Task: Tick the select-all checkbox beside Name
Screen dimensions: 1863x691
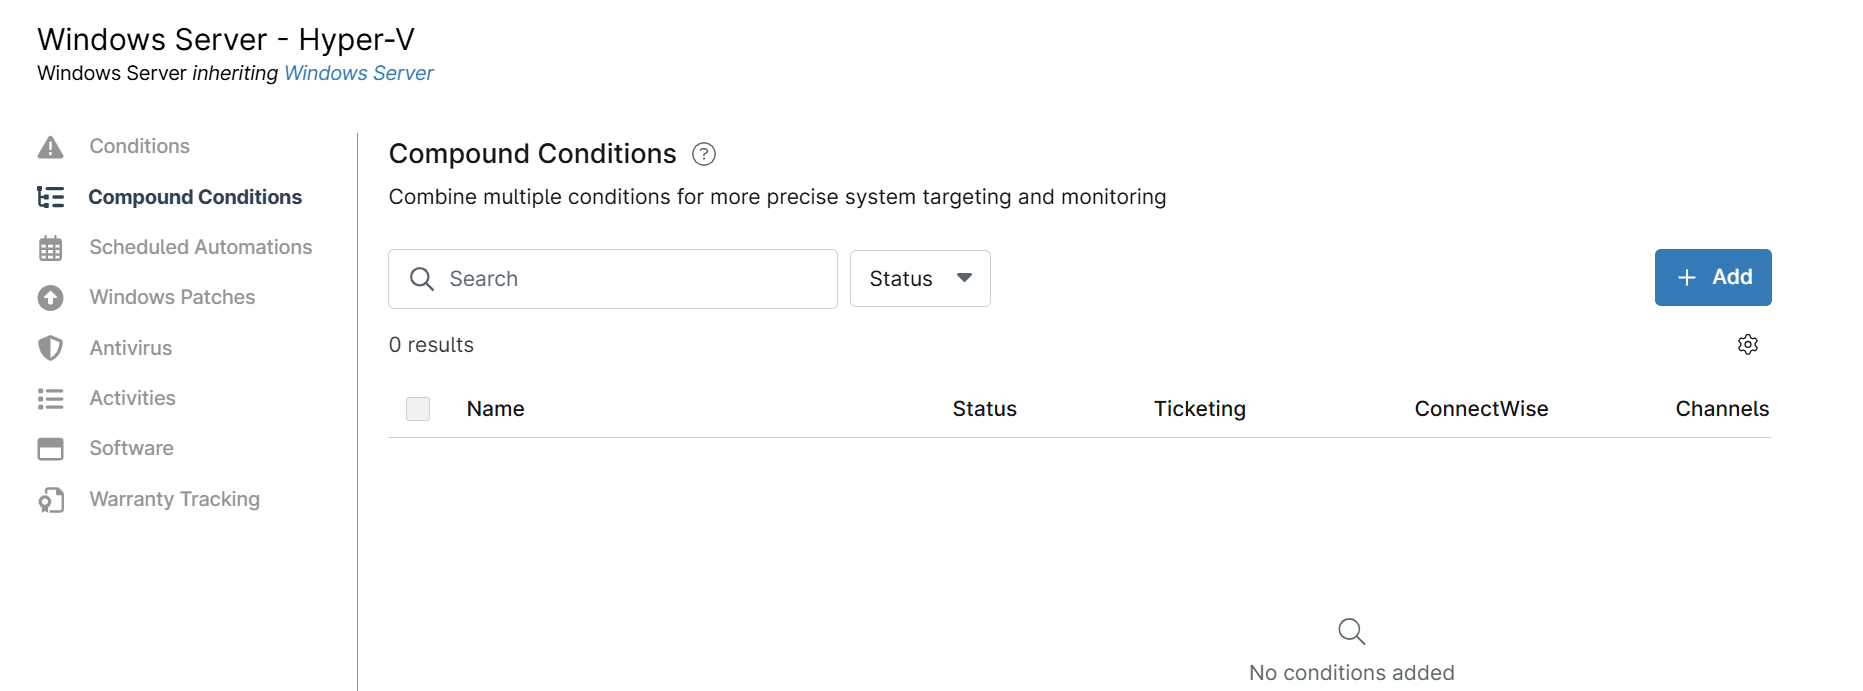Action: [x=418, y=409]
